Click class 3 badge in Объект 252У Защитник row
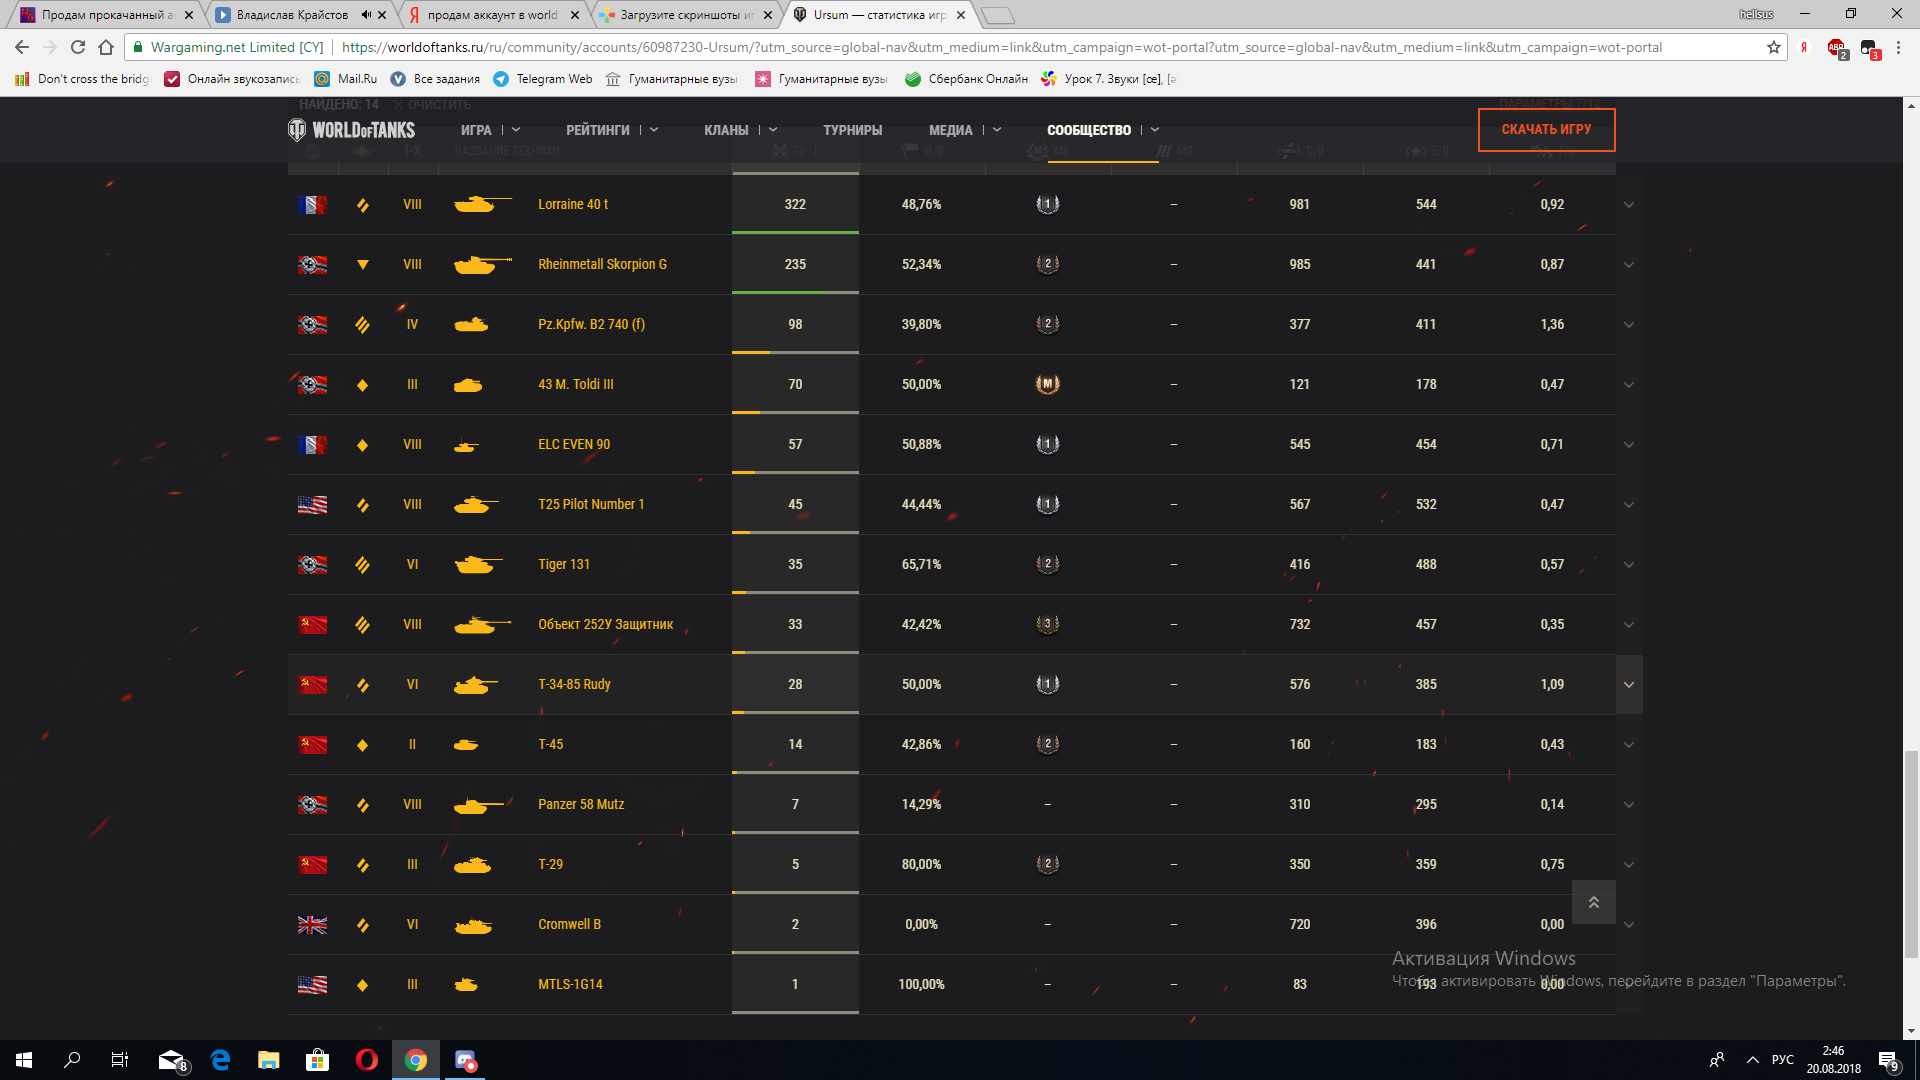1920x1080 pixels. (1047, 624)
